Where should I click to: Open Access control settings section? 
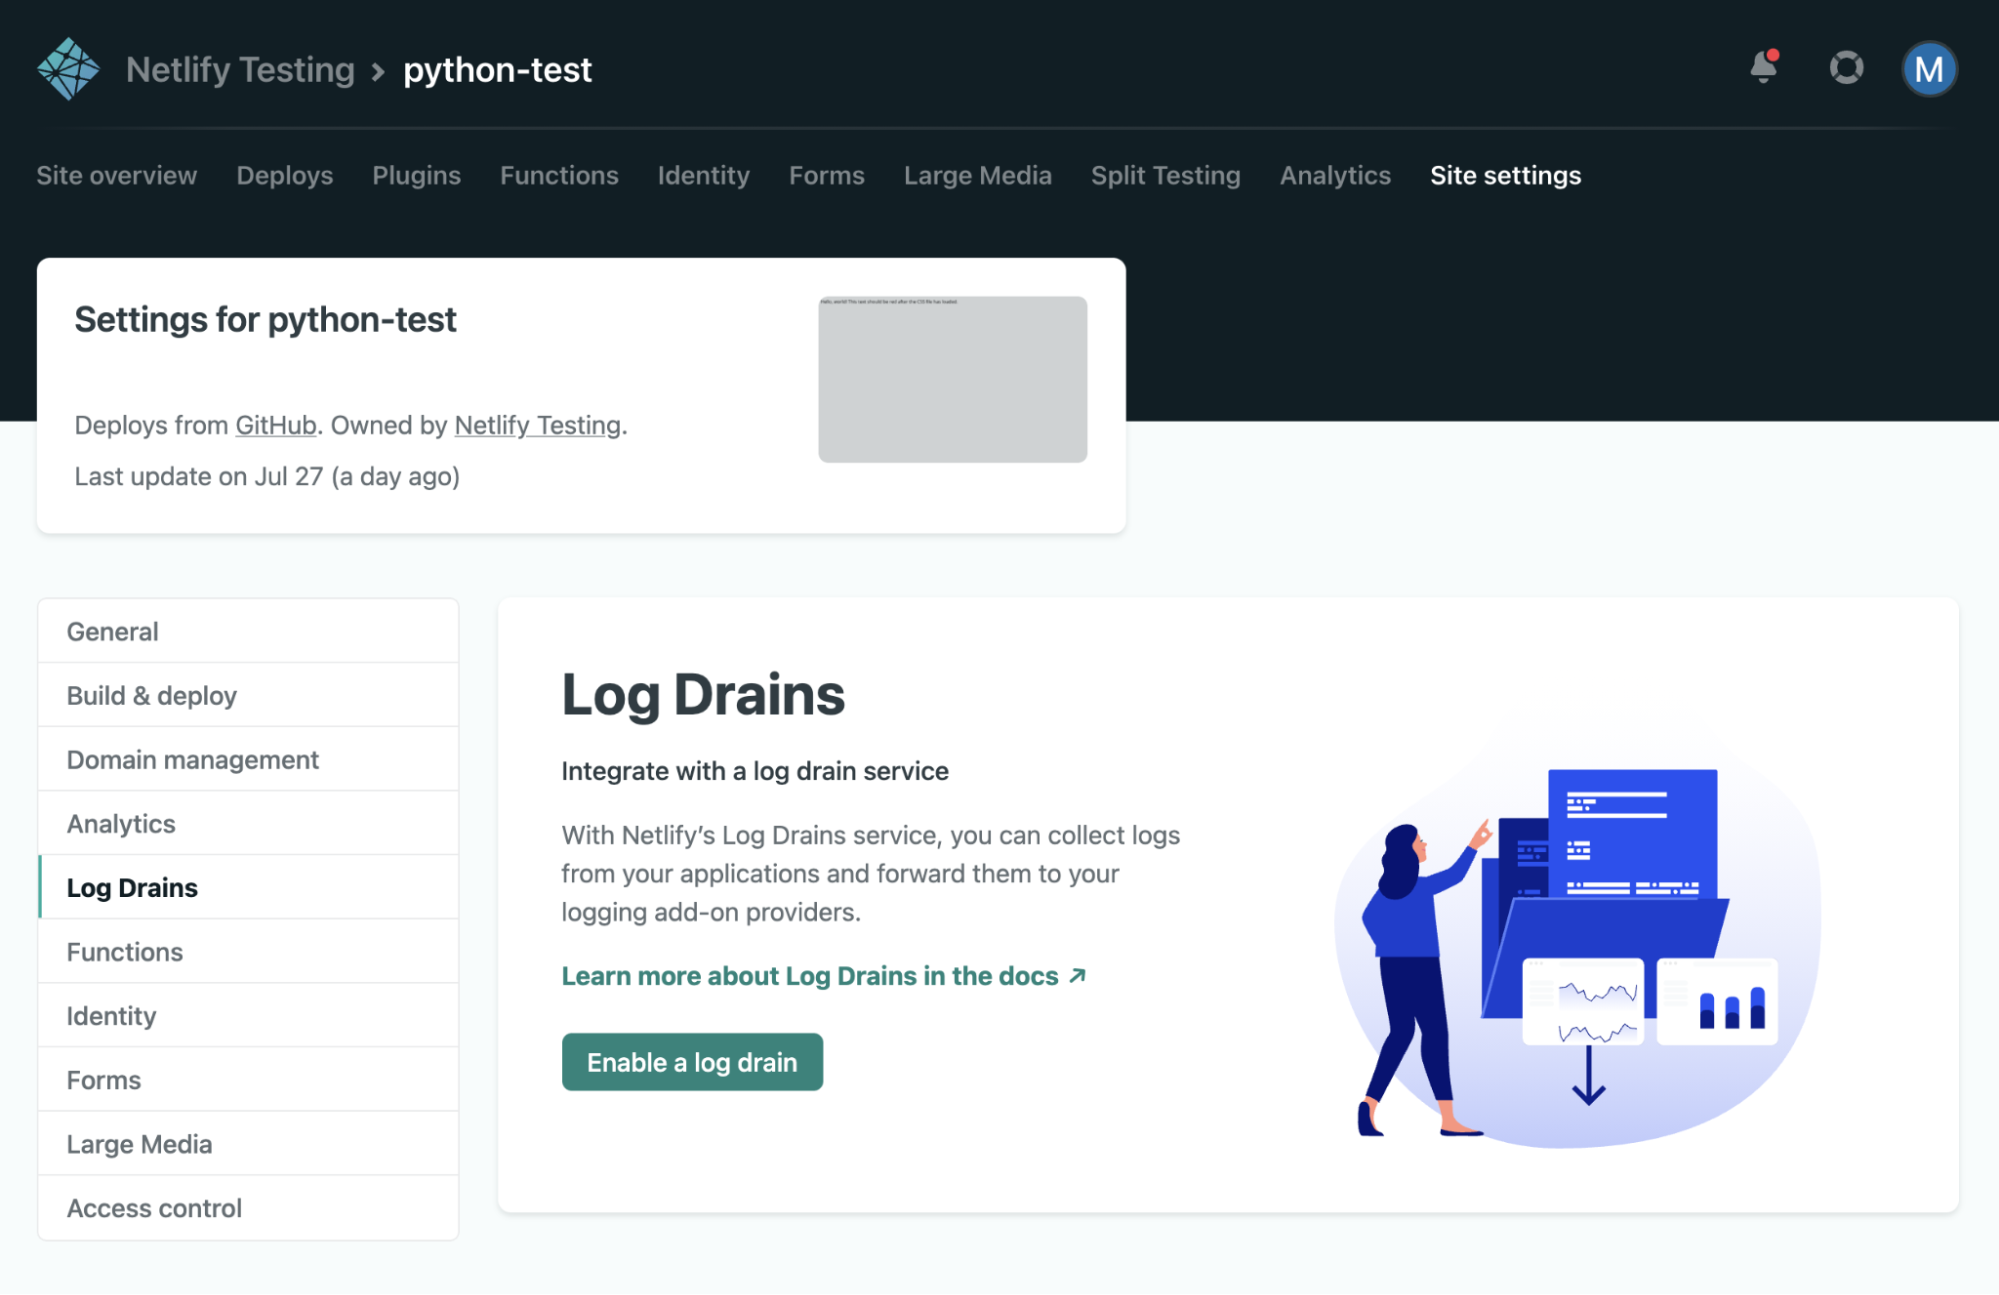point(154,1208)
